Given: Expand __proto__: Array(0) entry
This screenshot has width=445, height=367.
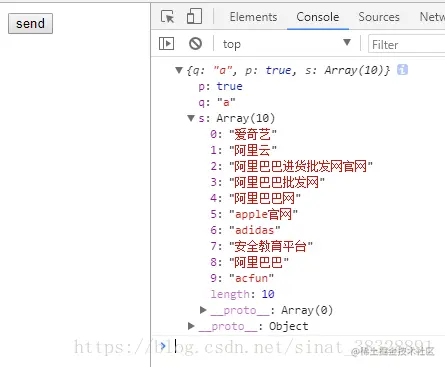Looking at the screenshot, I should point(203,310).
